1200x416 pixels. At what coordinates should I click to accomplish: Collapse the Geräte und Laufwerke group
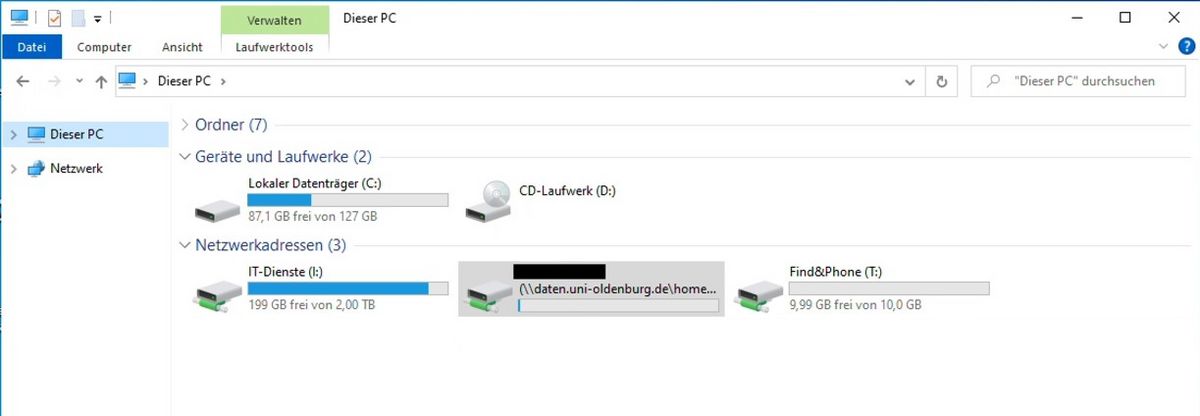[x=185, y=157]
